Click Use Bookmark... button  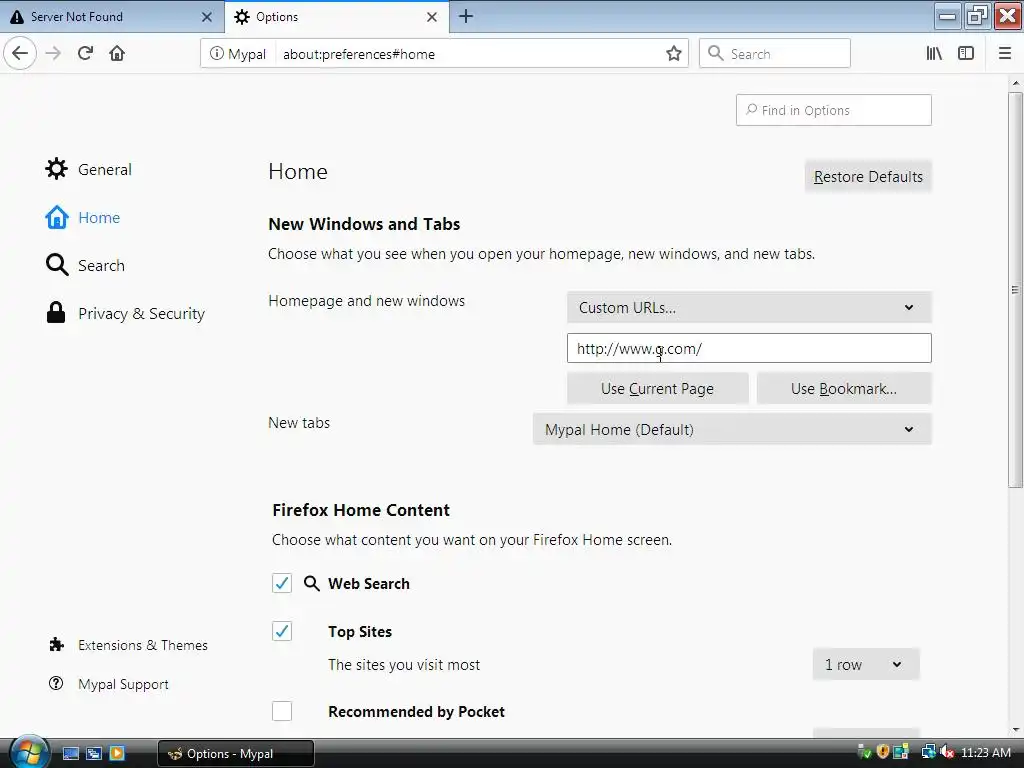point(844,389)
